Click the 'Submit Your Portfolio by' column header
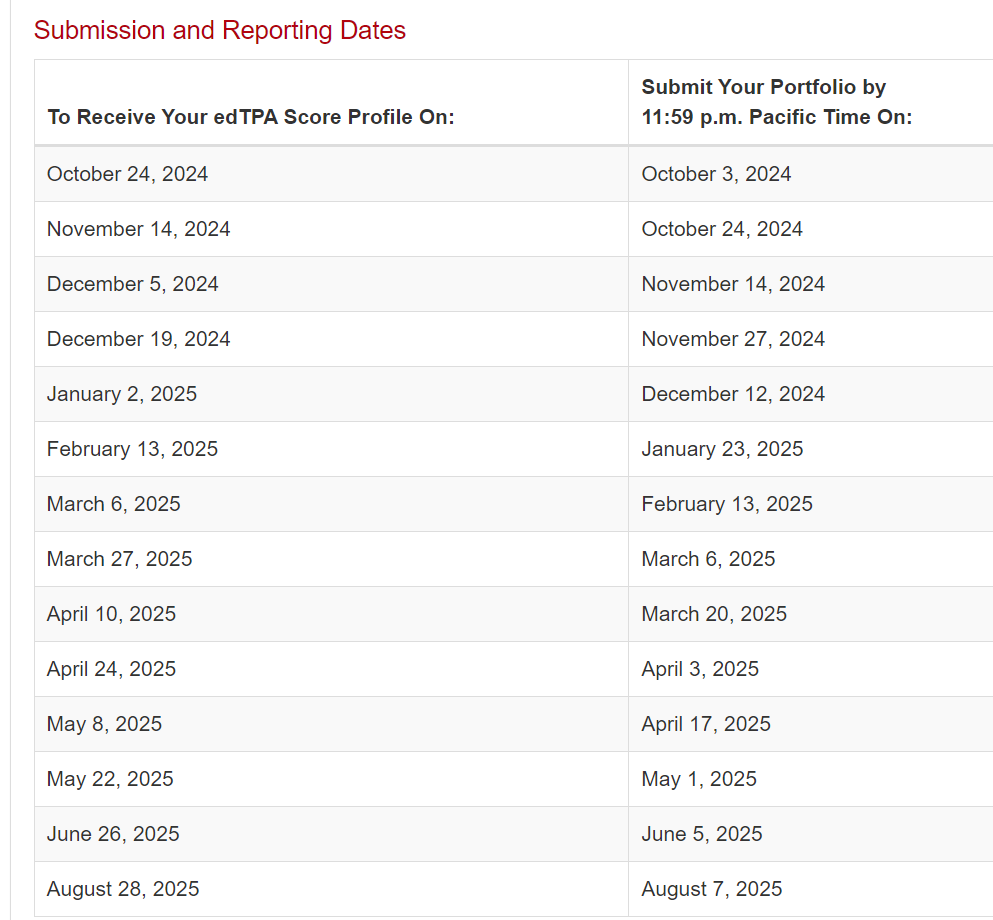The width and height of the screenshot is (993, 920). click(x=763, y=87)
